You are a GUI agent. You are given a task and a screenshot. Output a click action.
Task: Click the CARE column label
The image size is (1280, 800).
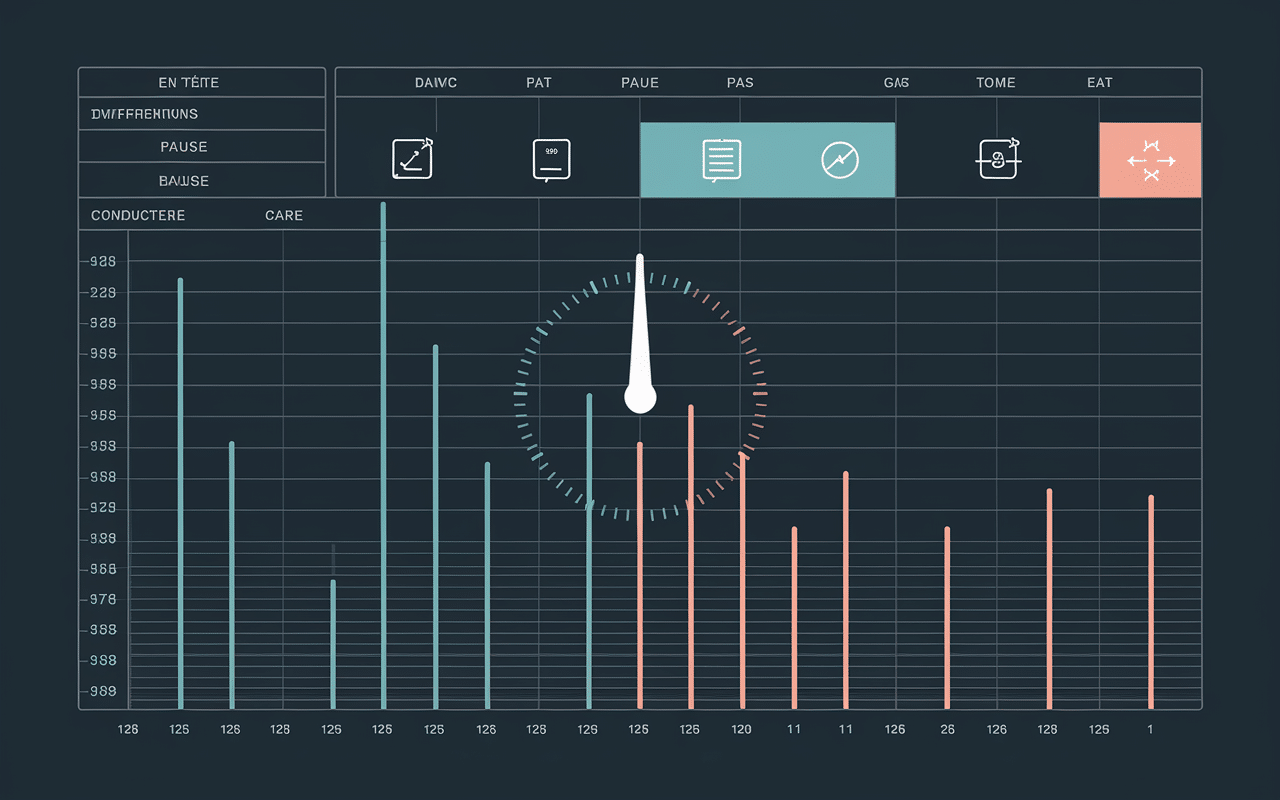[284, 216]
